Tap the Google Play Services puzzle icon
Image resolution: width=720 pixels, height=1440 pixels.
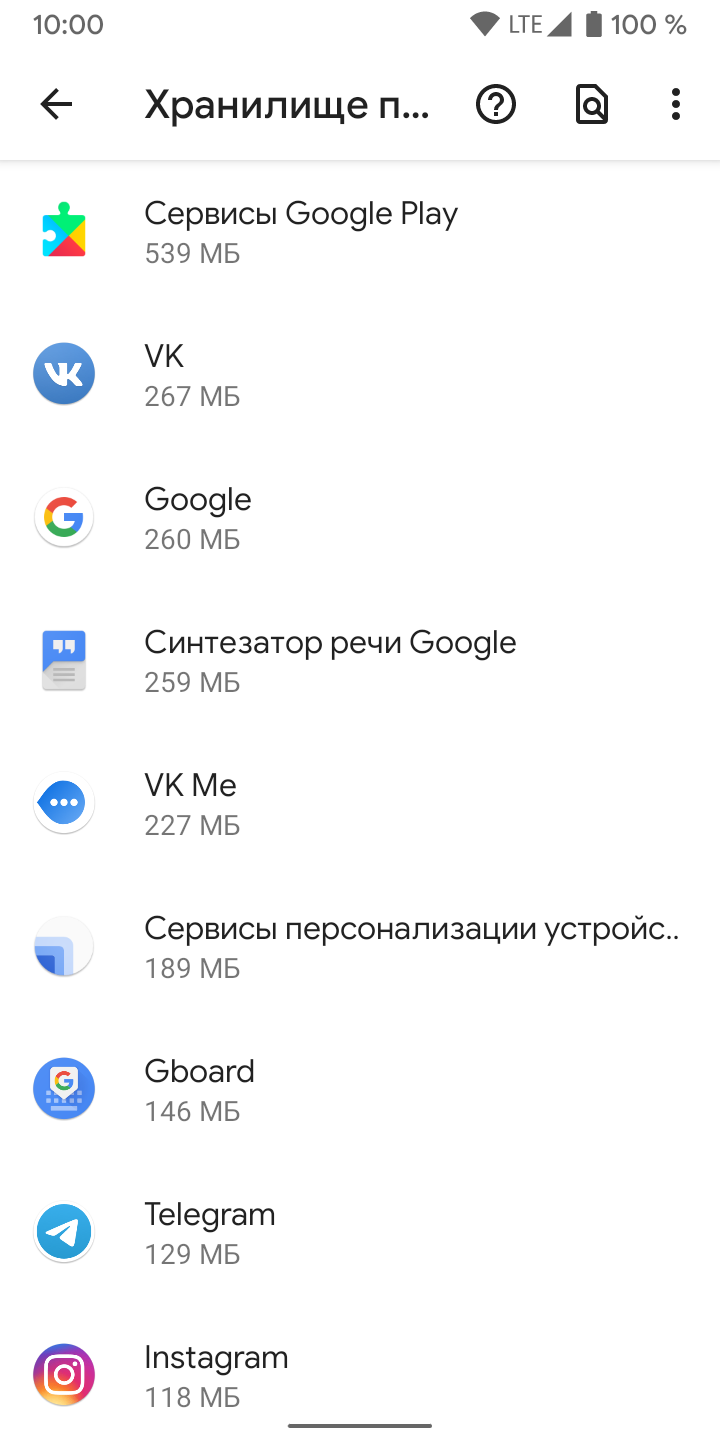pyautogui.click(x=64, y=231)
